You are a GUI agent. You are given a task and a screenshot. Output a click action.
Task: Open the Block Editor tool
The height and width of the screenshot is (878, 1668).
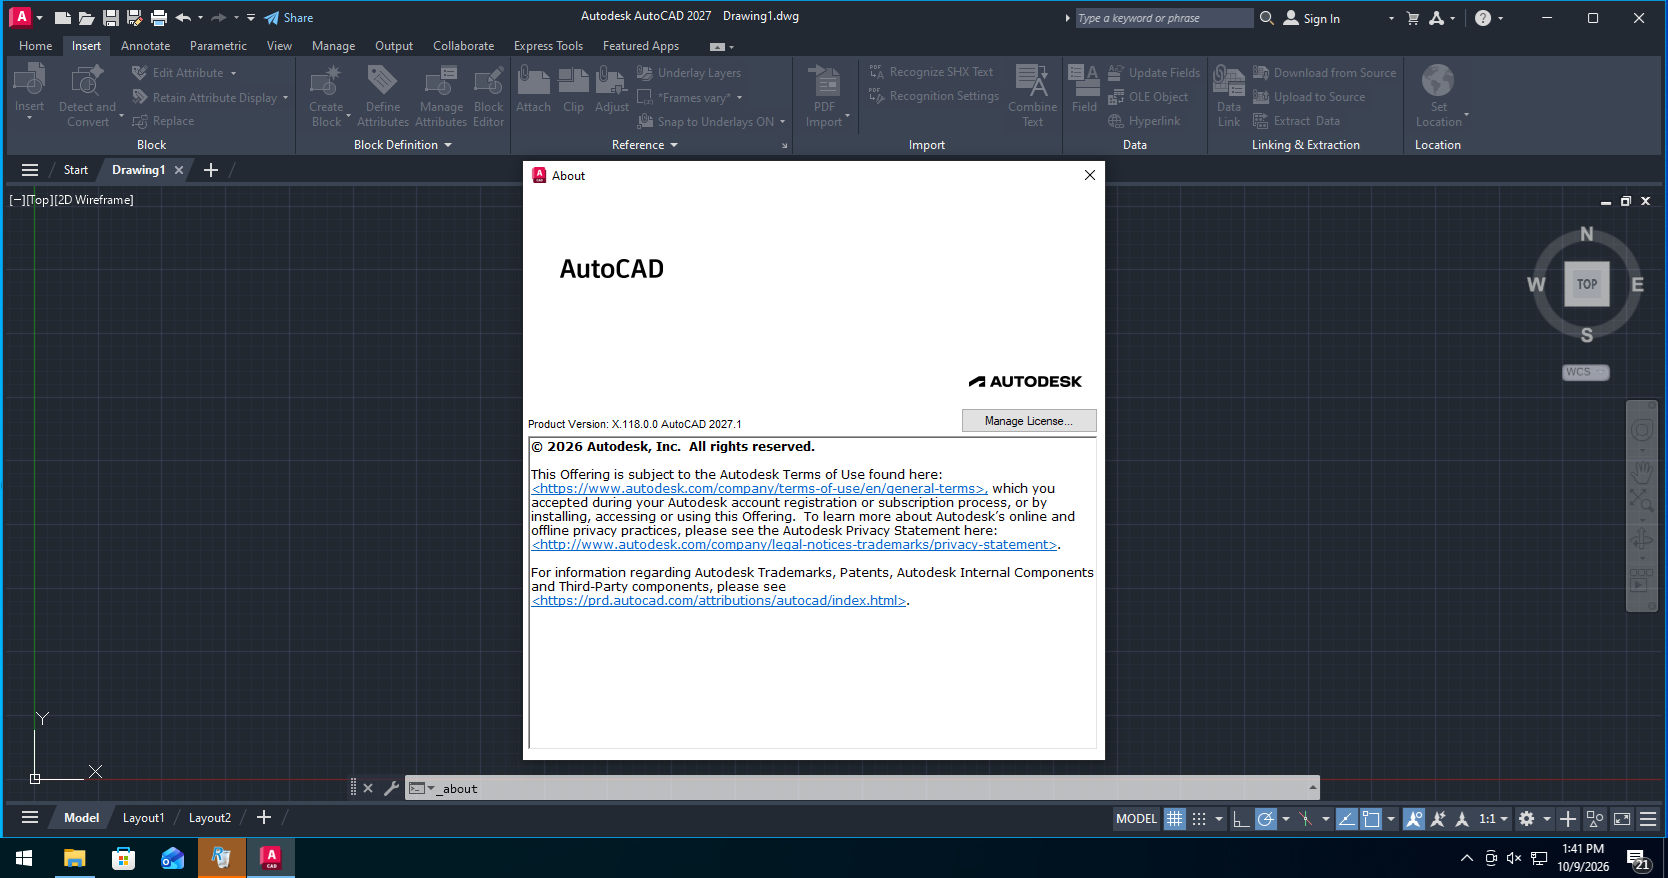point(488,96)
